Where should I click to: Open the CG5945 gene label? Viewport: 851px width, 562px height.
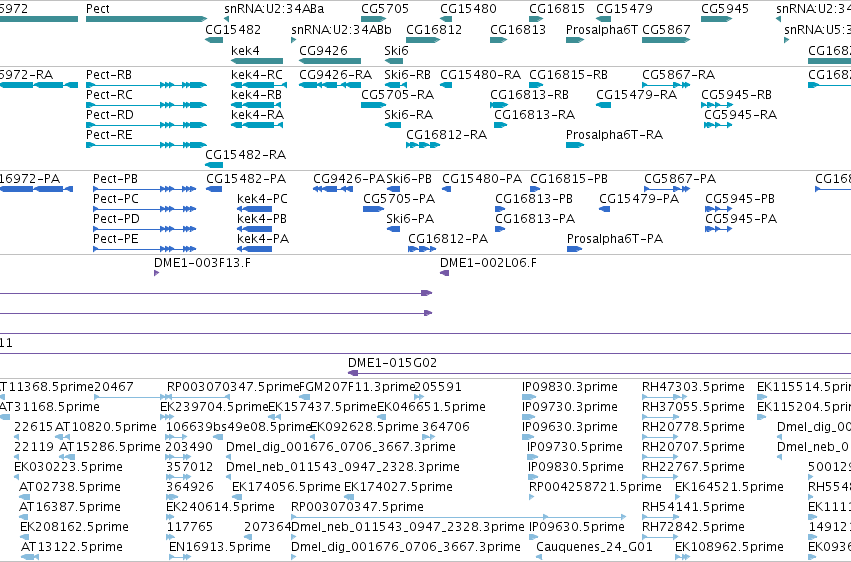[725, 9]
